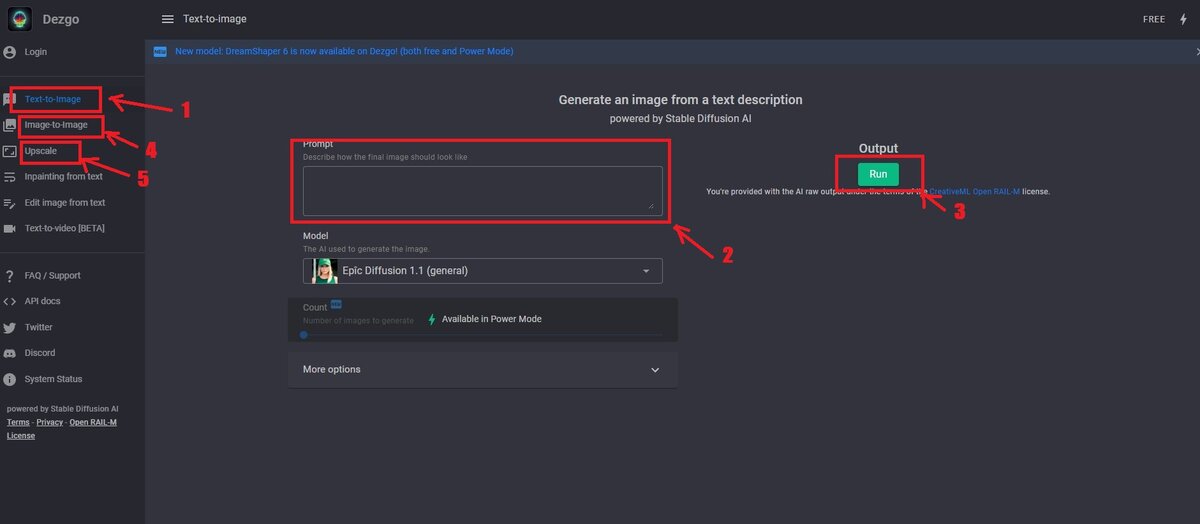
Task: Click the Edit image from text icon
Action: point(10,203)
